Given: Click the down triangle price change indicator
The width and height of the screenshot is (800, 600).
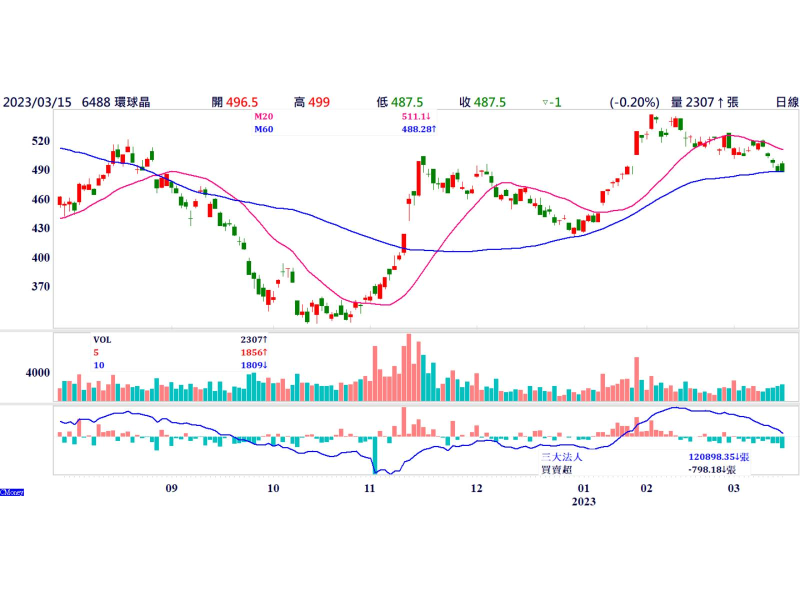Looking at the screenshot, I should (x=543, y=102).
